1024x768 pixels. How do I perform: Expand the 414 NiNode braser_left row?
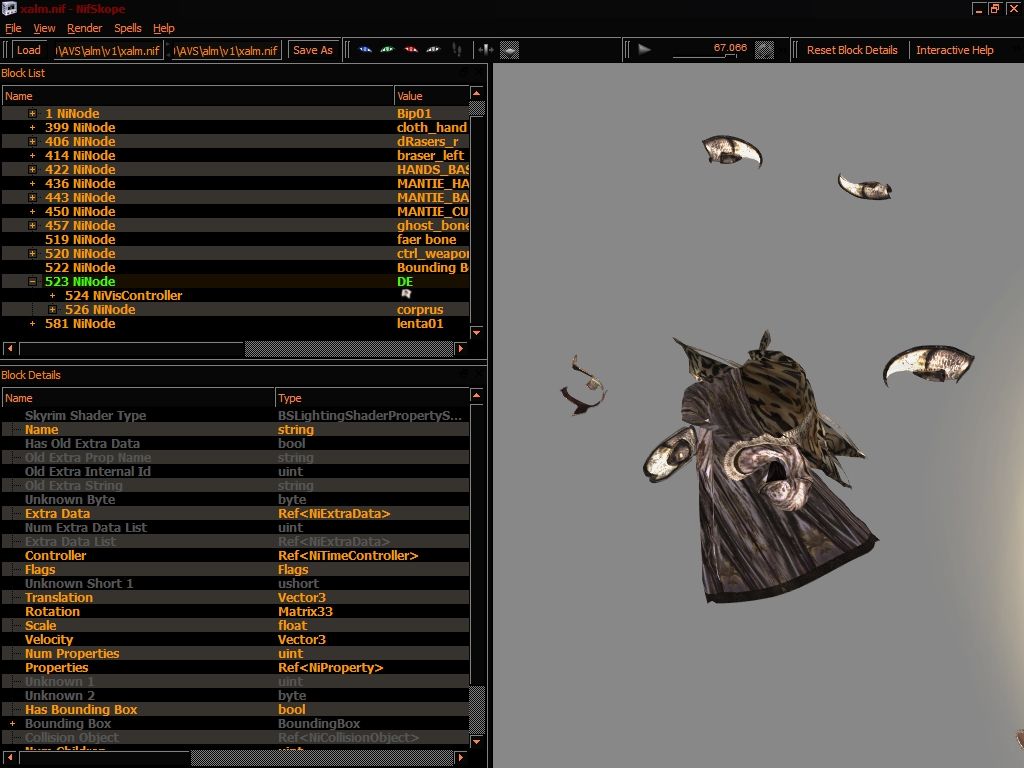click(32, 155)
